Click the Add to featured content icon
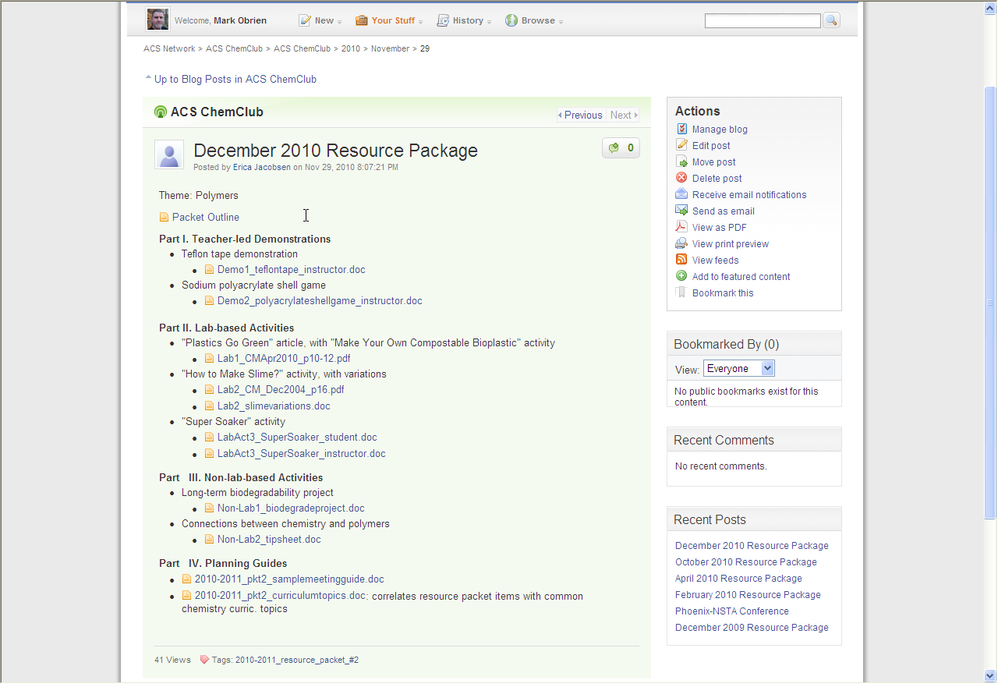Image resolution: width=998 pixels, height=684 pixels. click(681, 276)
